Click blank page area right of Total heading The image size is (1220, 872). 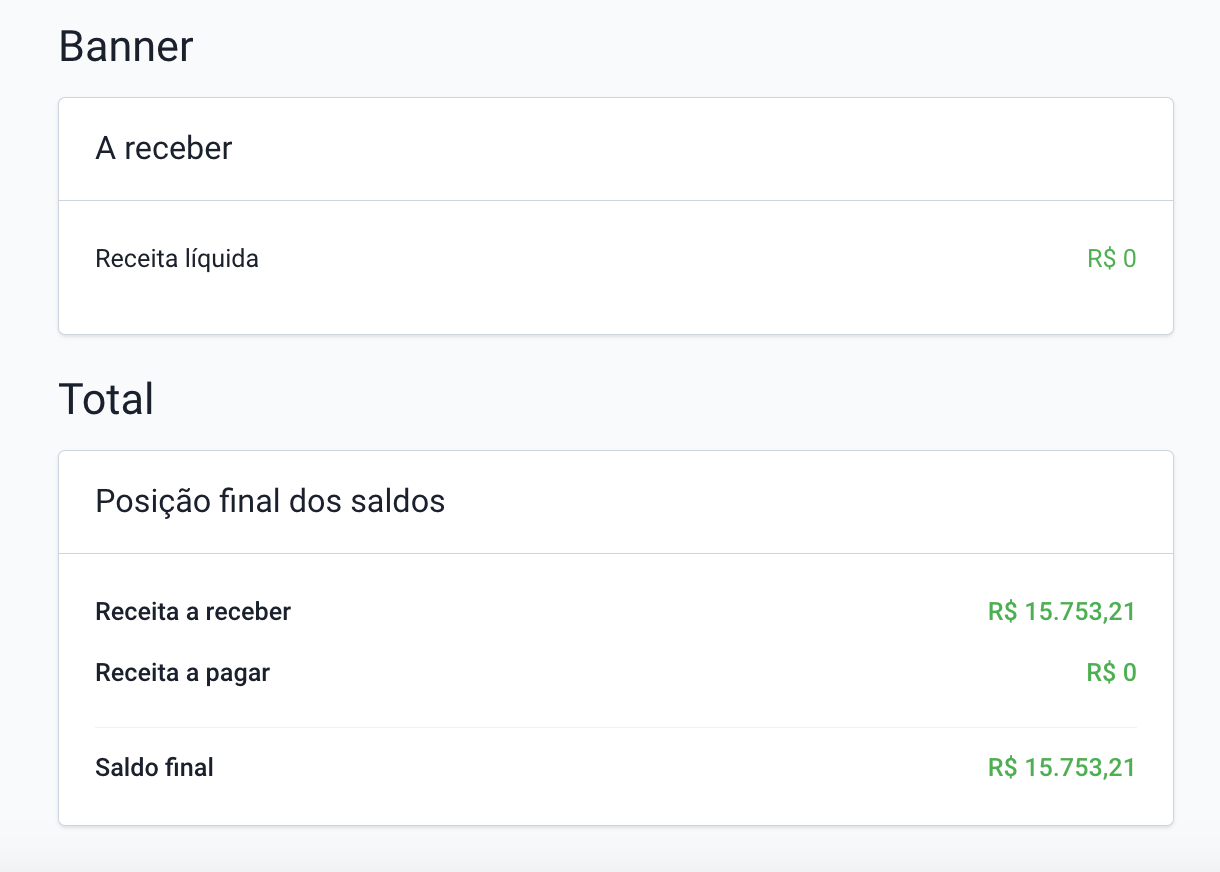[700, 399]
